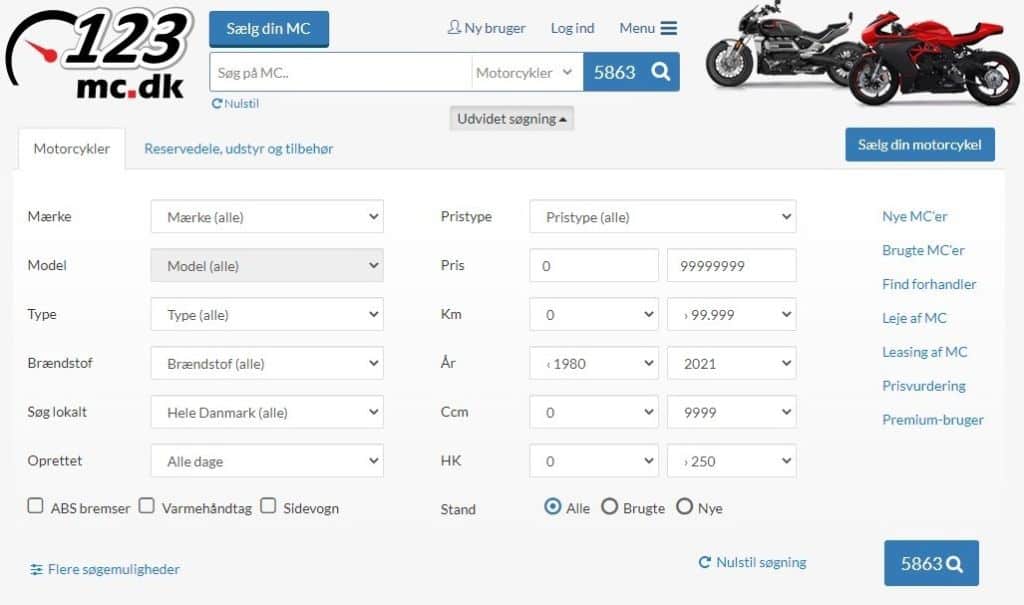Expand the Brændstof (alle) dropdown
The image size is (1024, 605).
click(x=267, y=363)
